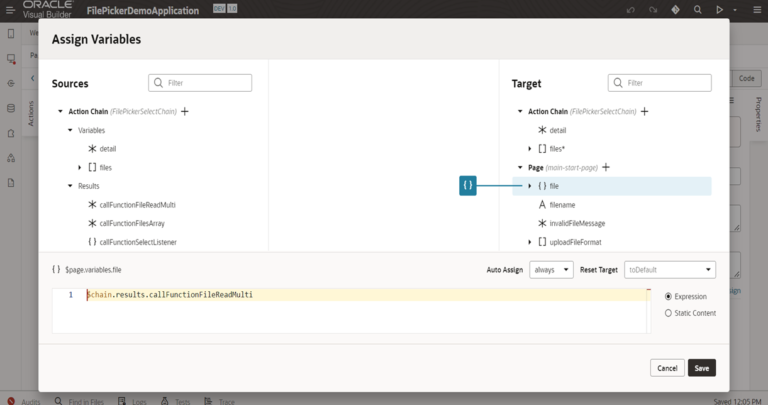
Task: Click the Cancel button
Action: click(x=667, y=368)
